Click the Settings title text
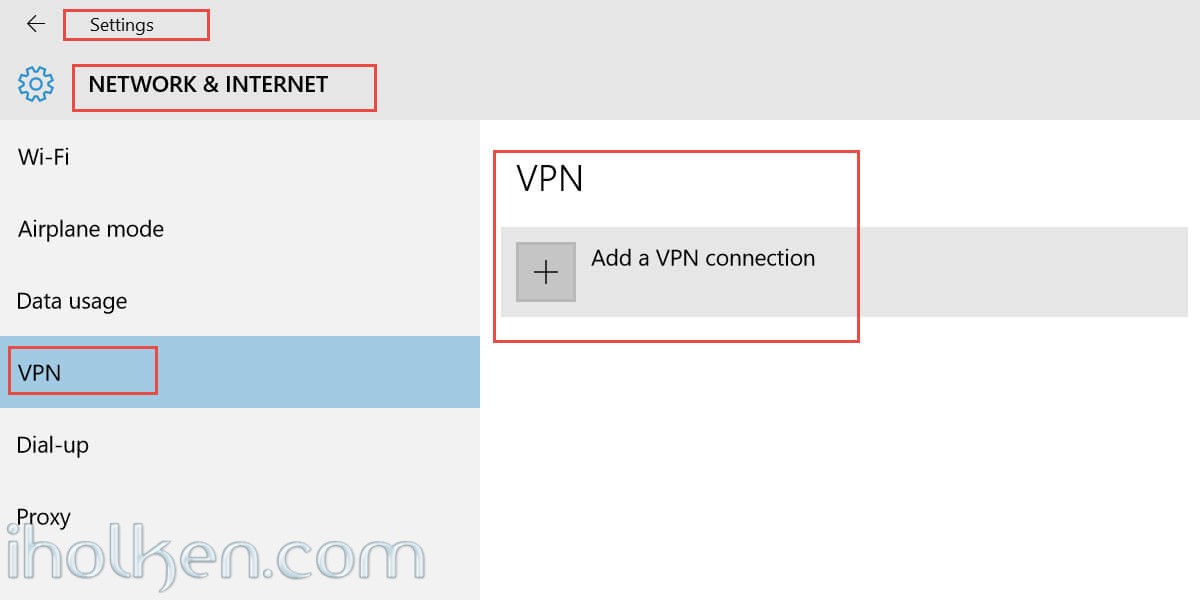The width and height of the screenshot is (1200, 600). click(121, 24)
